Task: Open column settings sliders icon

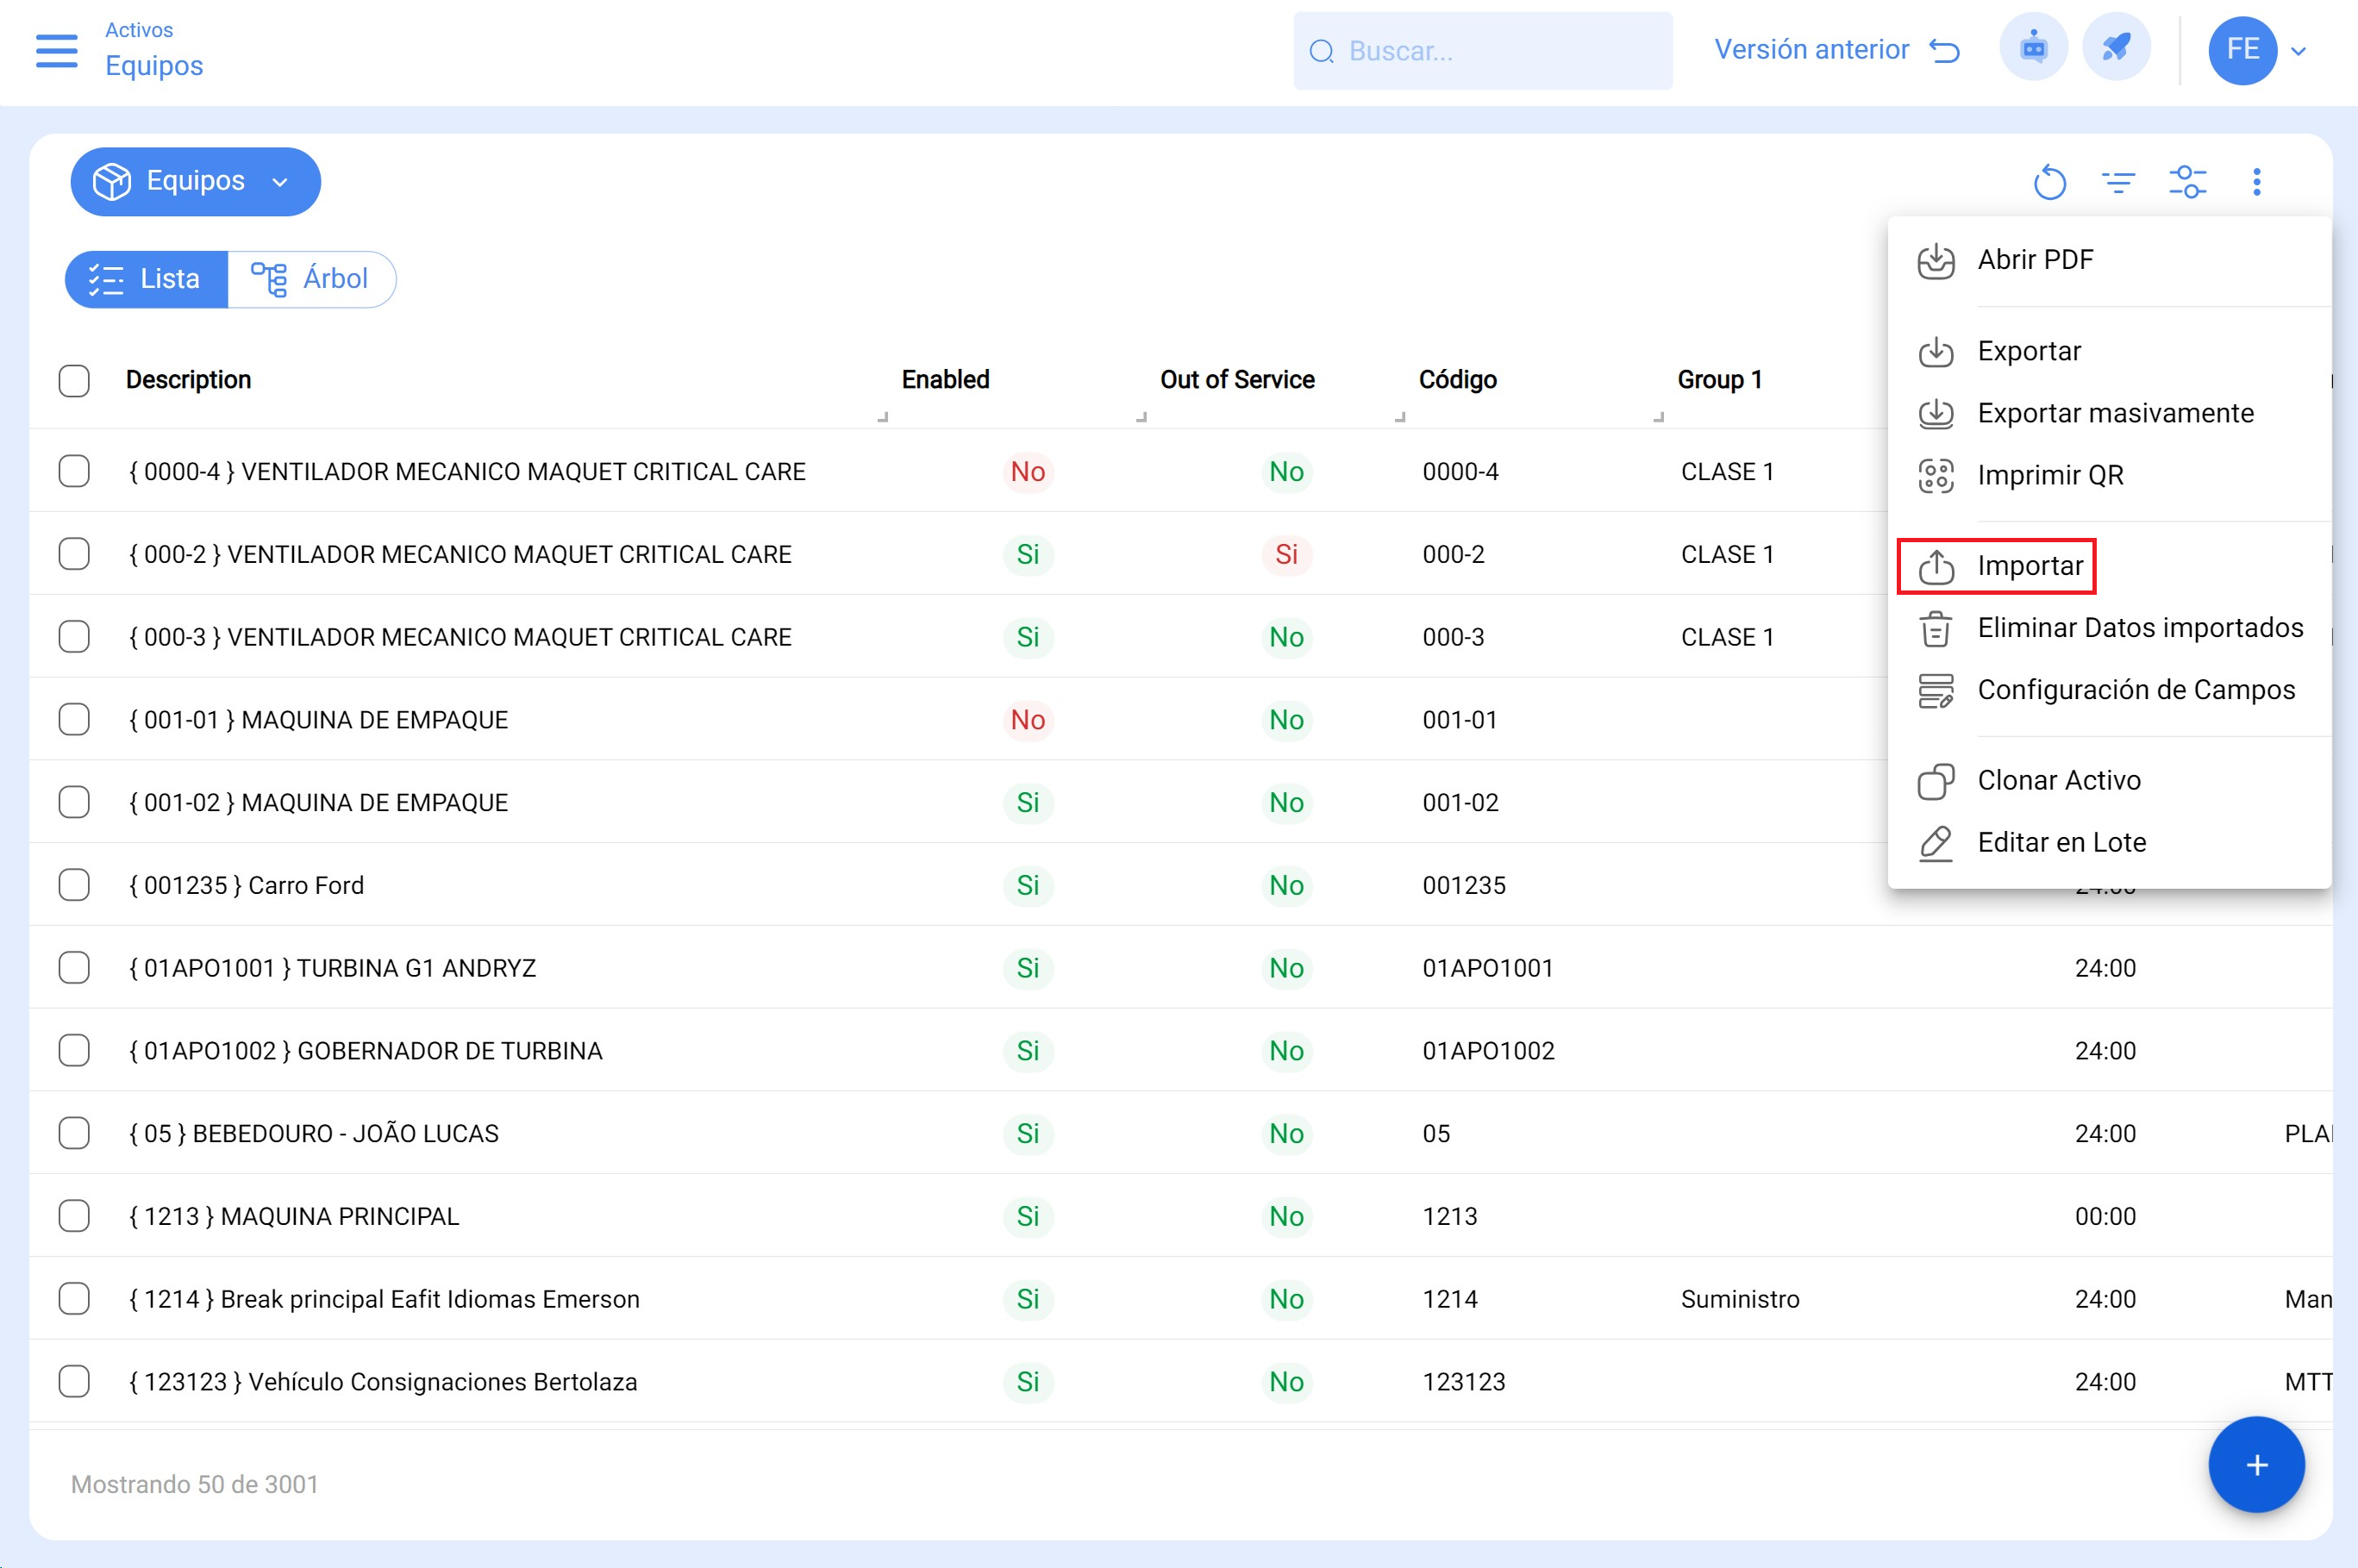Action: (x=2187, y=182)
